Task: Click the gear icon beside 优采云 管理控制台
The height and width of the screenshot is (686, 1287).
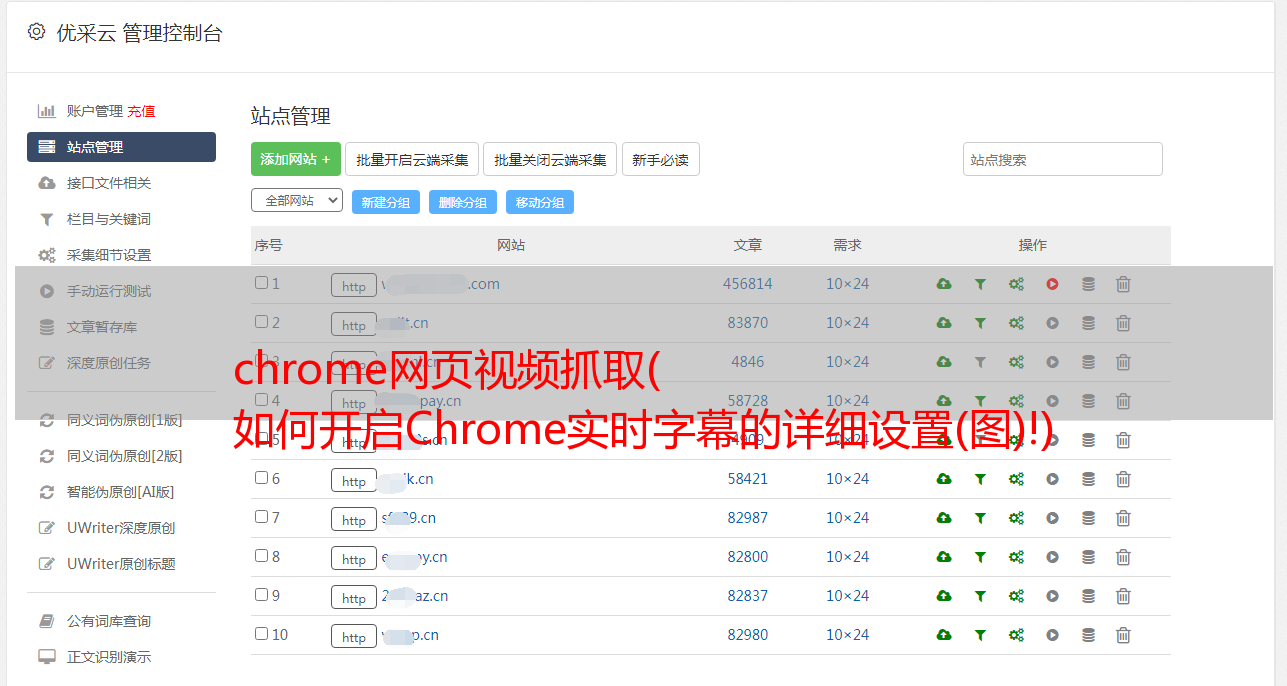Action: (x=36, y=32)
